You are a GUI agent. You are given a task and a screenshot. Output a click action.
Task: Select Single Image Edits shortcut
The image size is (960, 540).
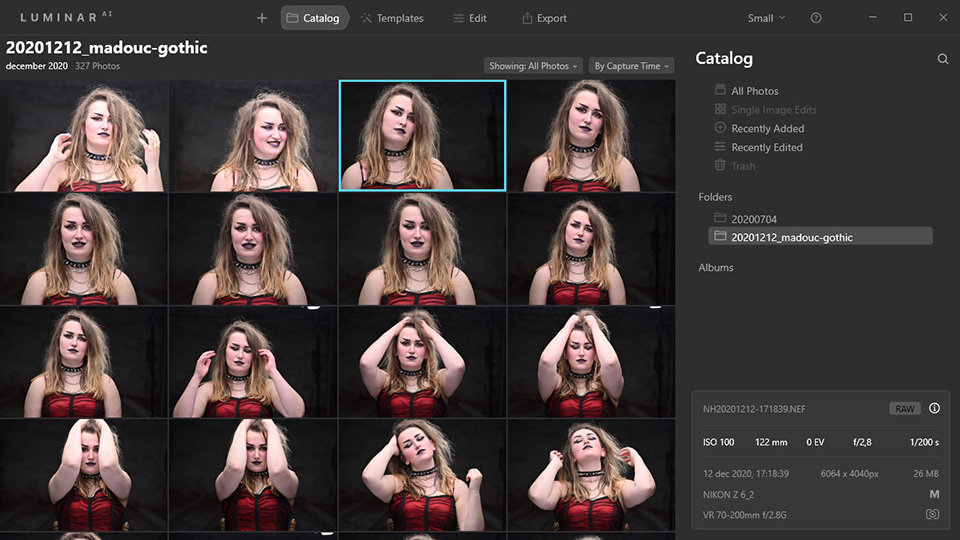[x=774, y=110]
